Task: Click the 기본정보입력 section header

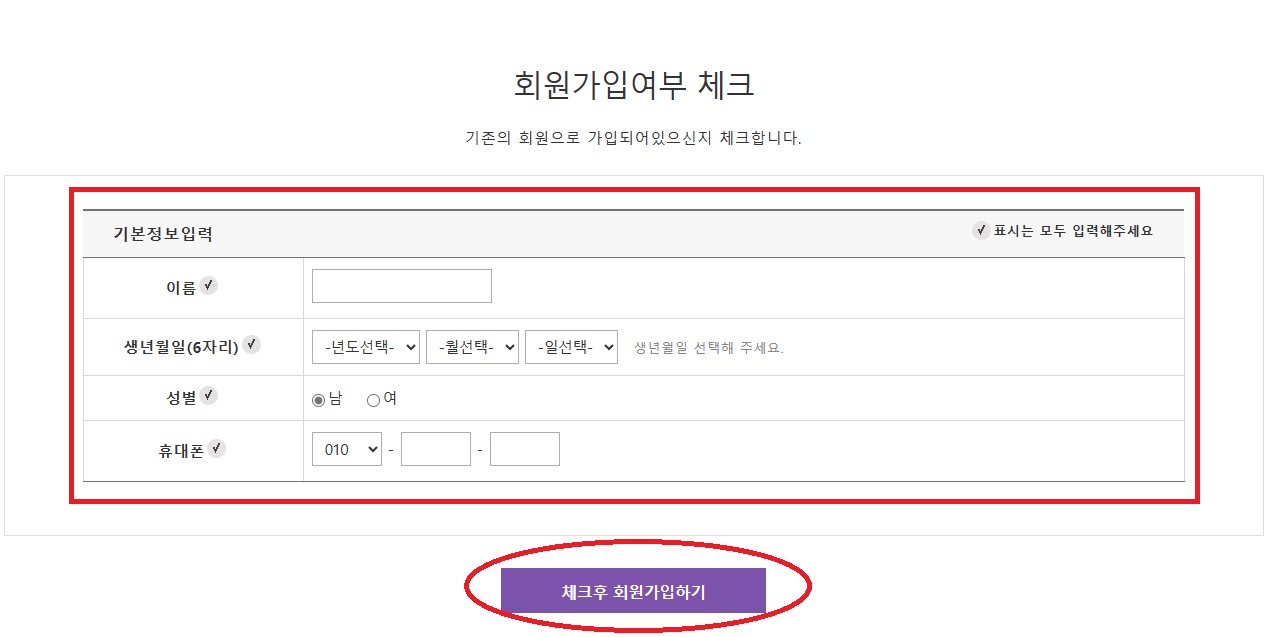Action: click(x=163, y=235)
